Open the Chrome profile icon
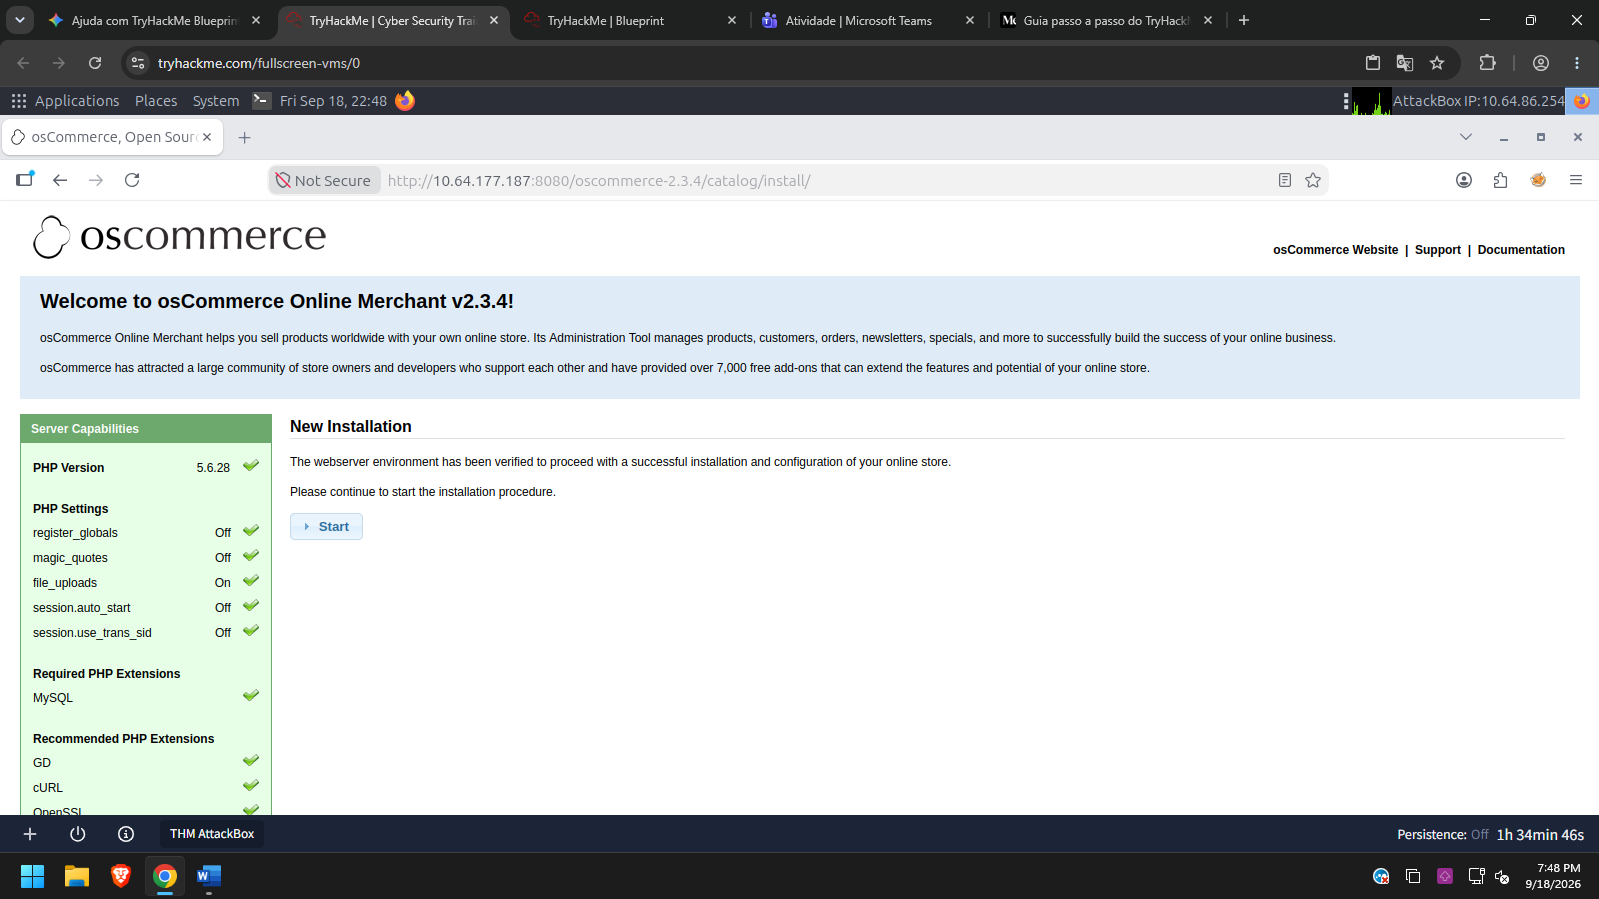This screenshot has height=899, width=1599. pos(1541,63)
